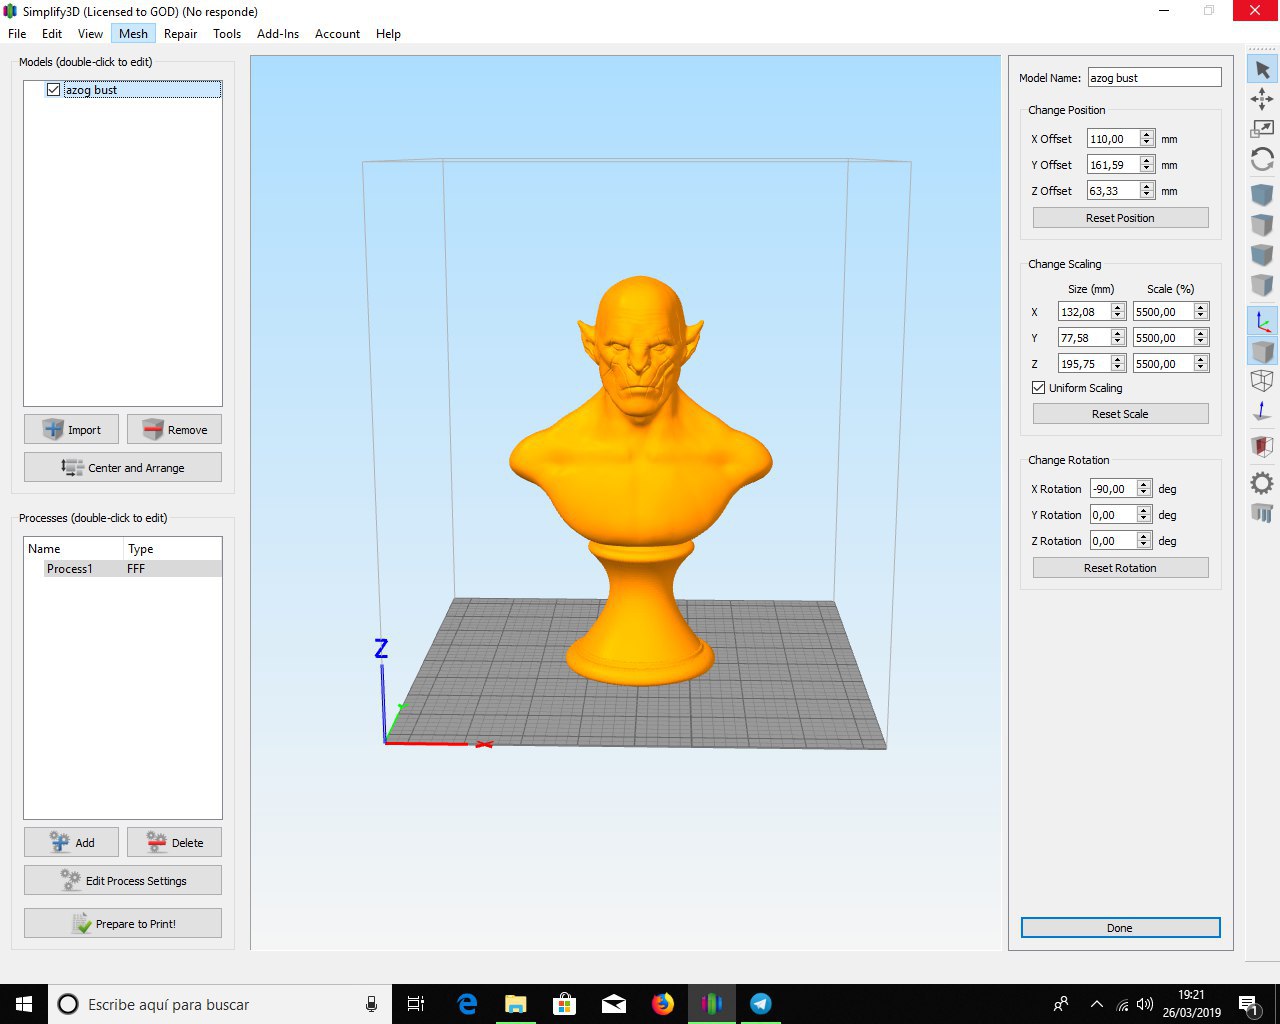Screen dimensions: 1280x1024
Task: Increase Z Rotation spinner value
Action: (1144, 537)
